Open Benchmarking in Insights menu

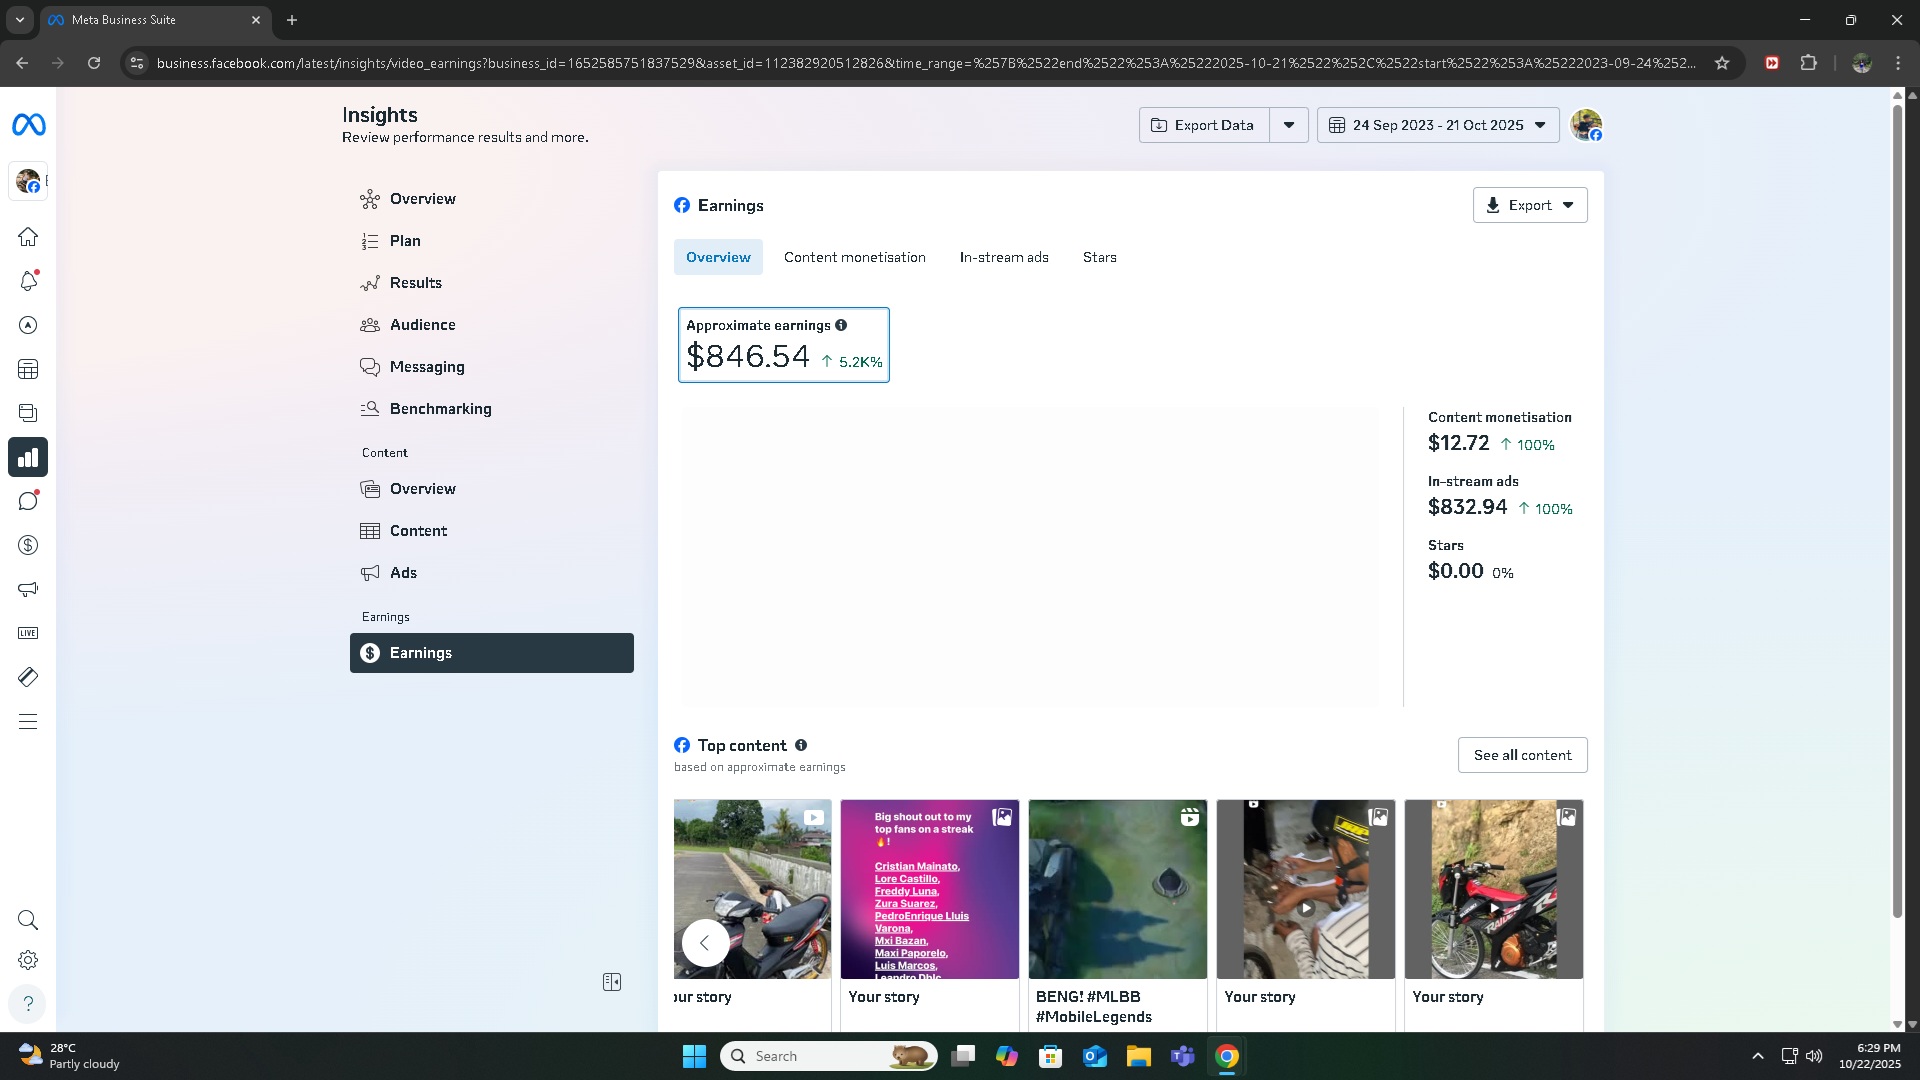(440, 409)
